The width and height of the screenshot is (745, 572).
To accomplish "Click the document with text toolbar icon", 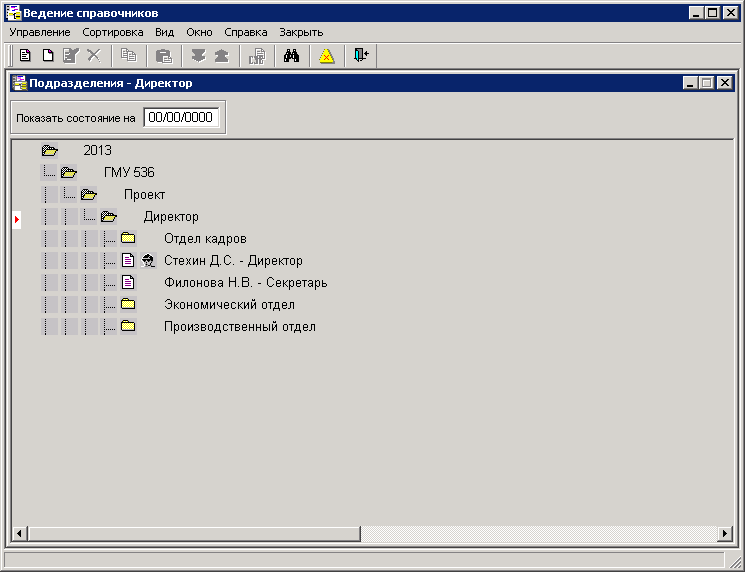I will click(x=25, y=56).
